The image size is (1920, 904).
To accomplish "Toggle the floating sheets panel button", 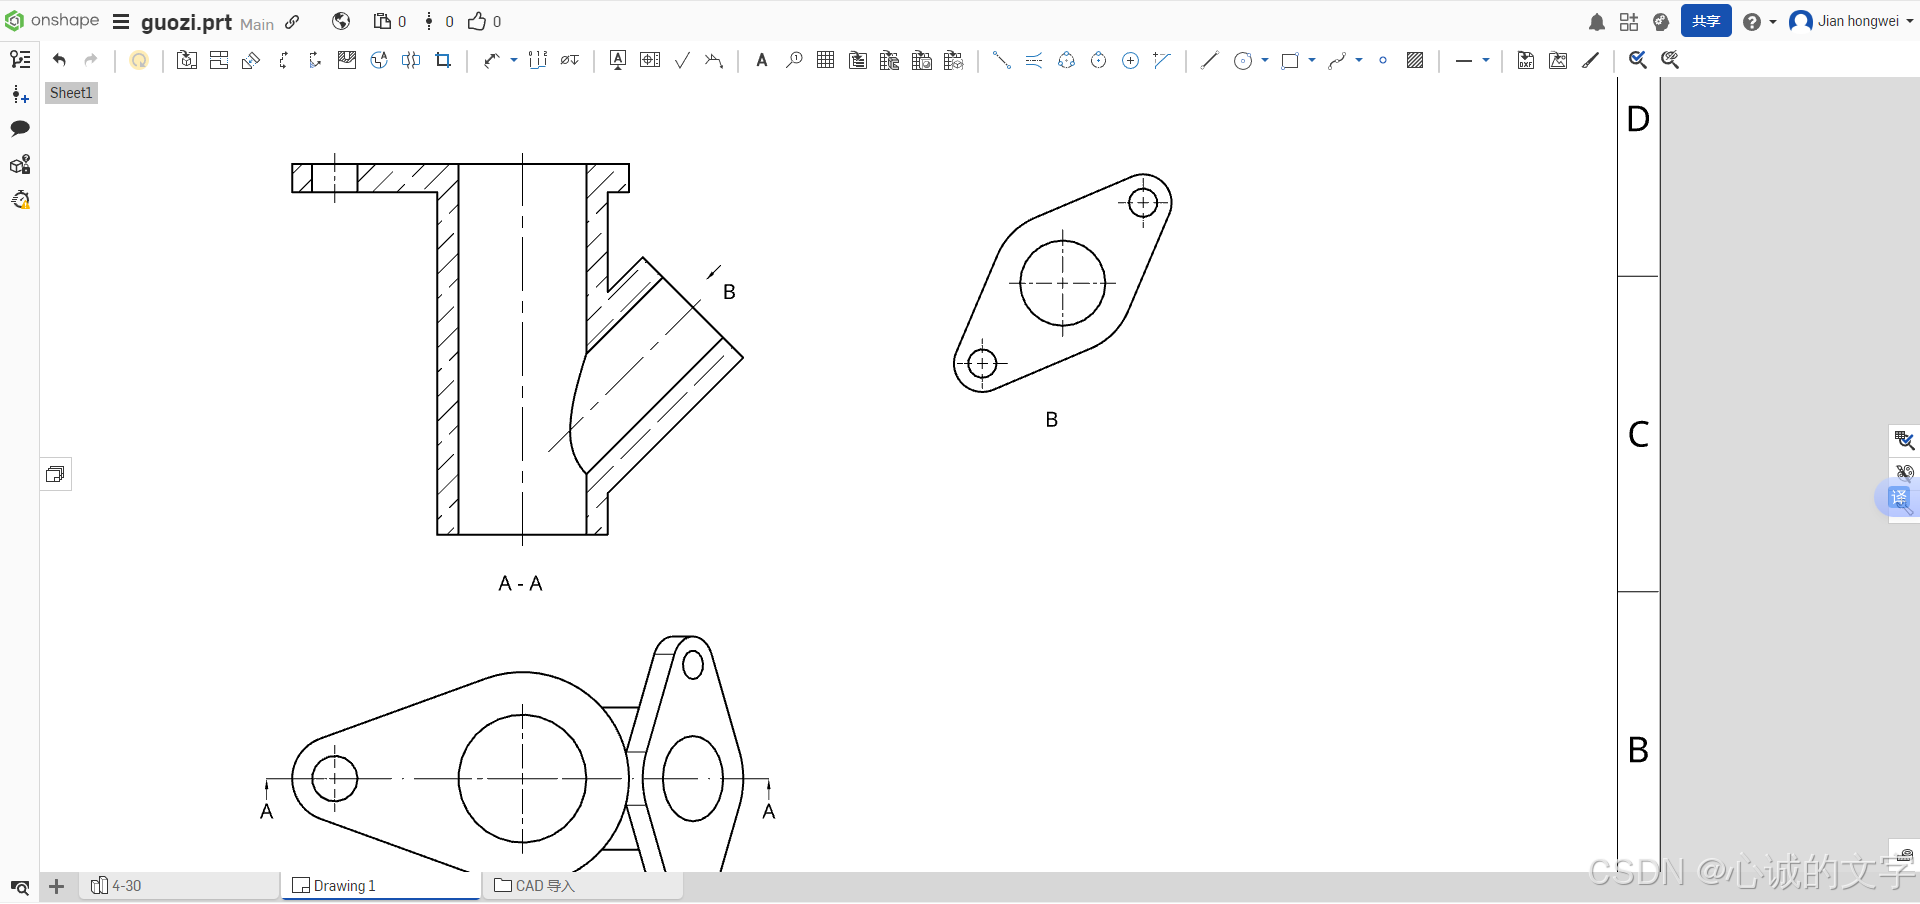I will coord(55,474).
